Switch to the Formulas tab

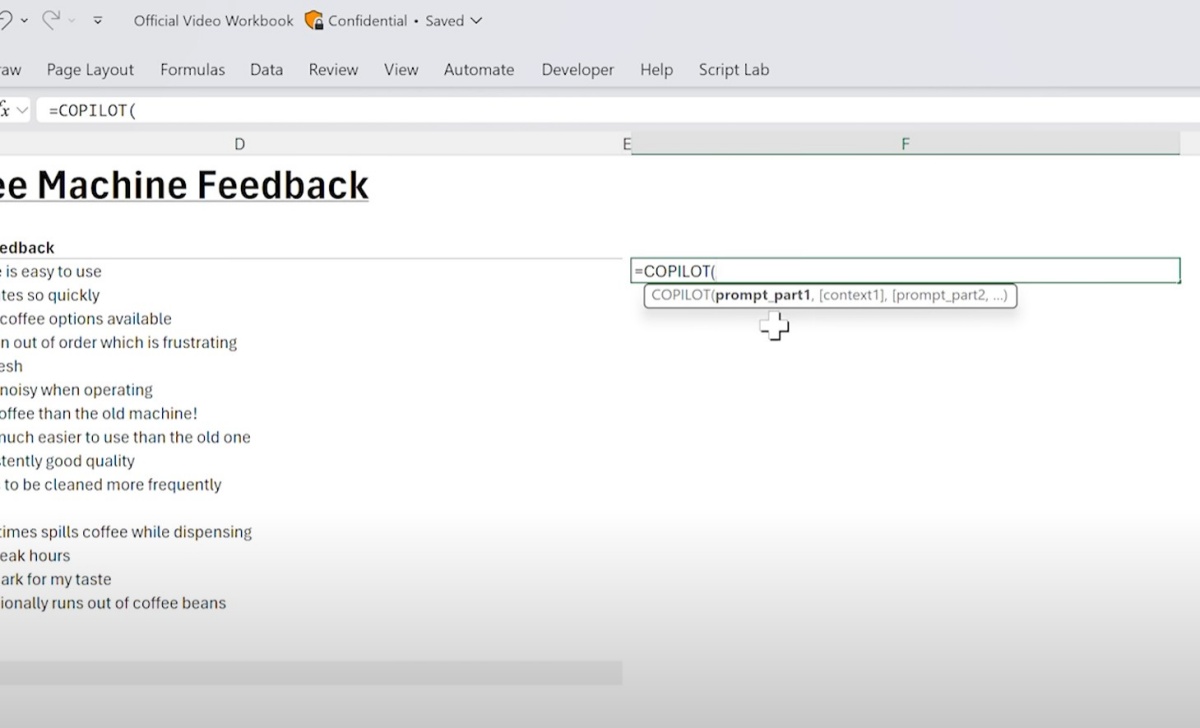pos(192,70)
